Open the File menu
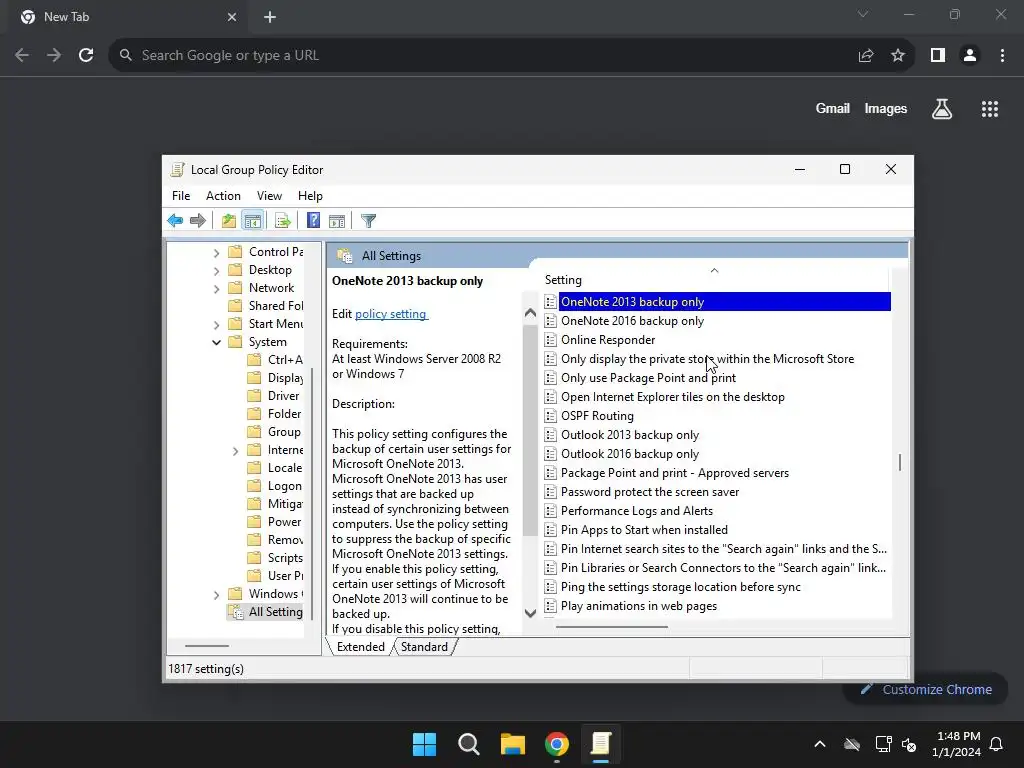This screenshot has height=768, width=1024. (181, 196)
